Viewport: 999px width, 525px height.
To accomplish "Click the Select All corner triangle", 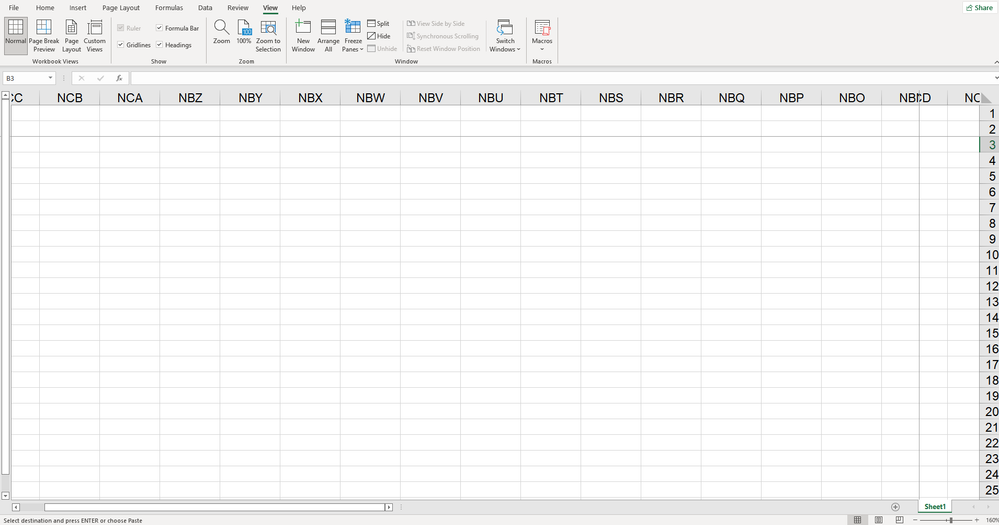I will [986, 97].
